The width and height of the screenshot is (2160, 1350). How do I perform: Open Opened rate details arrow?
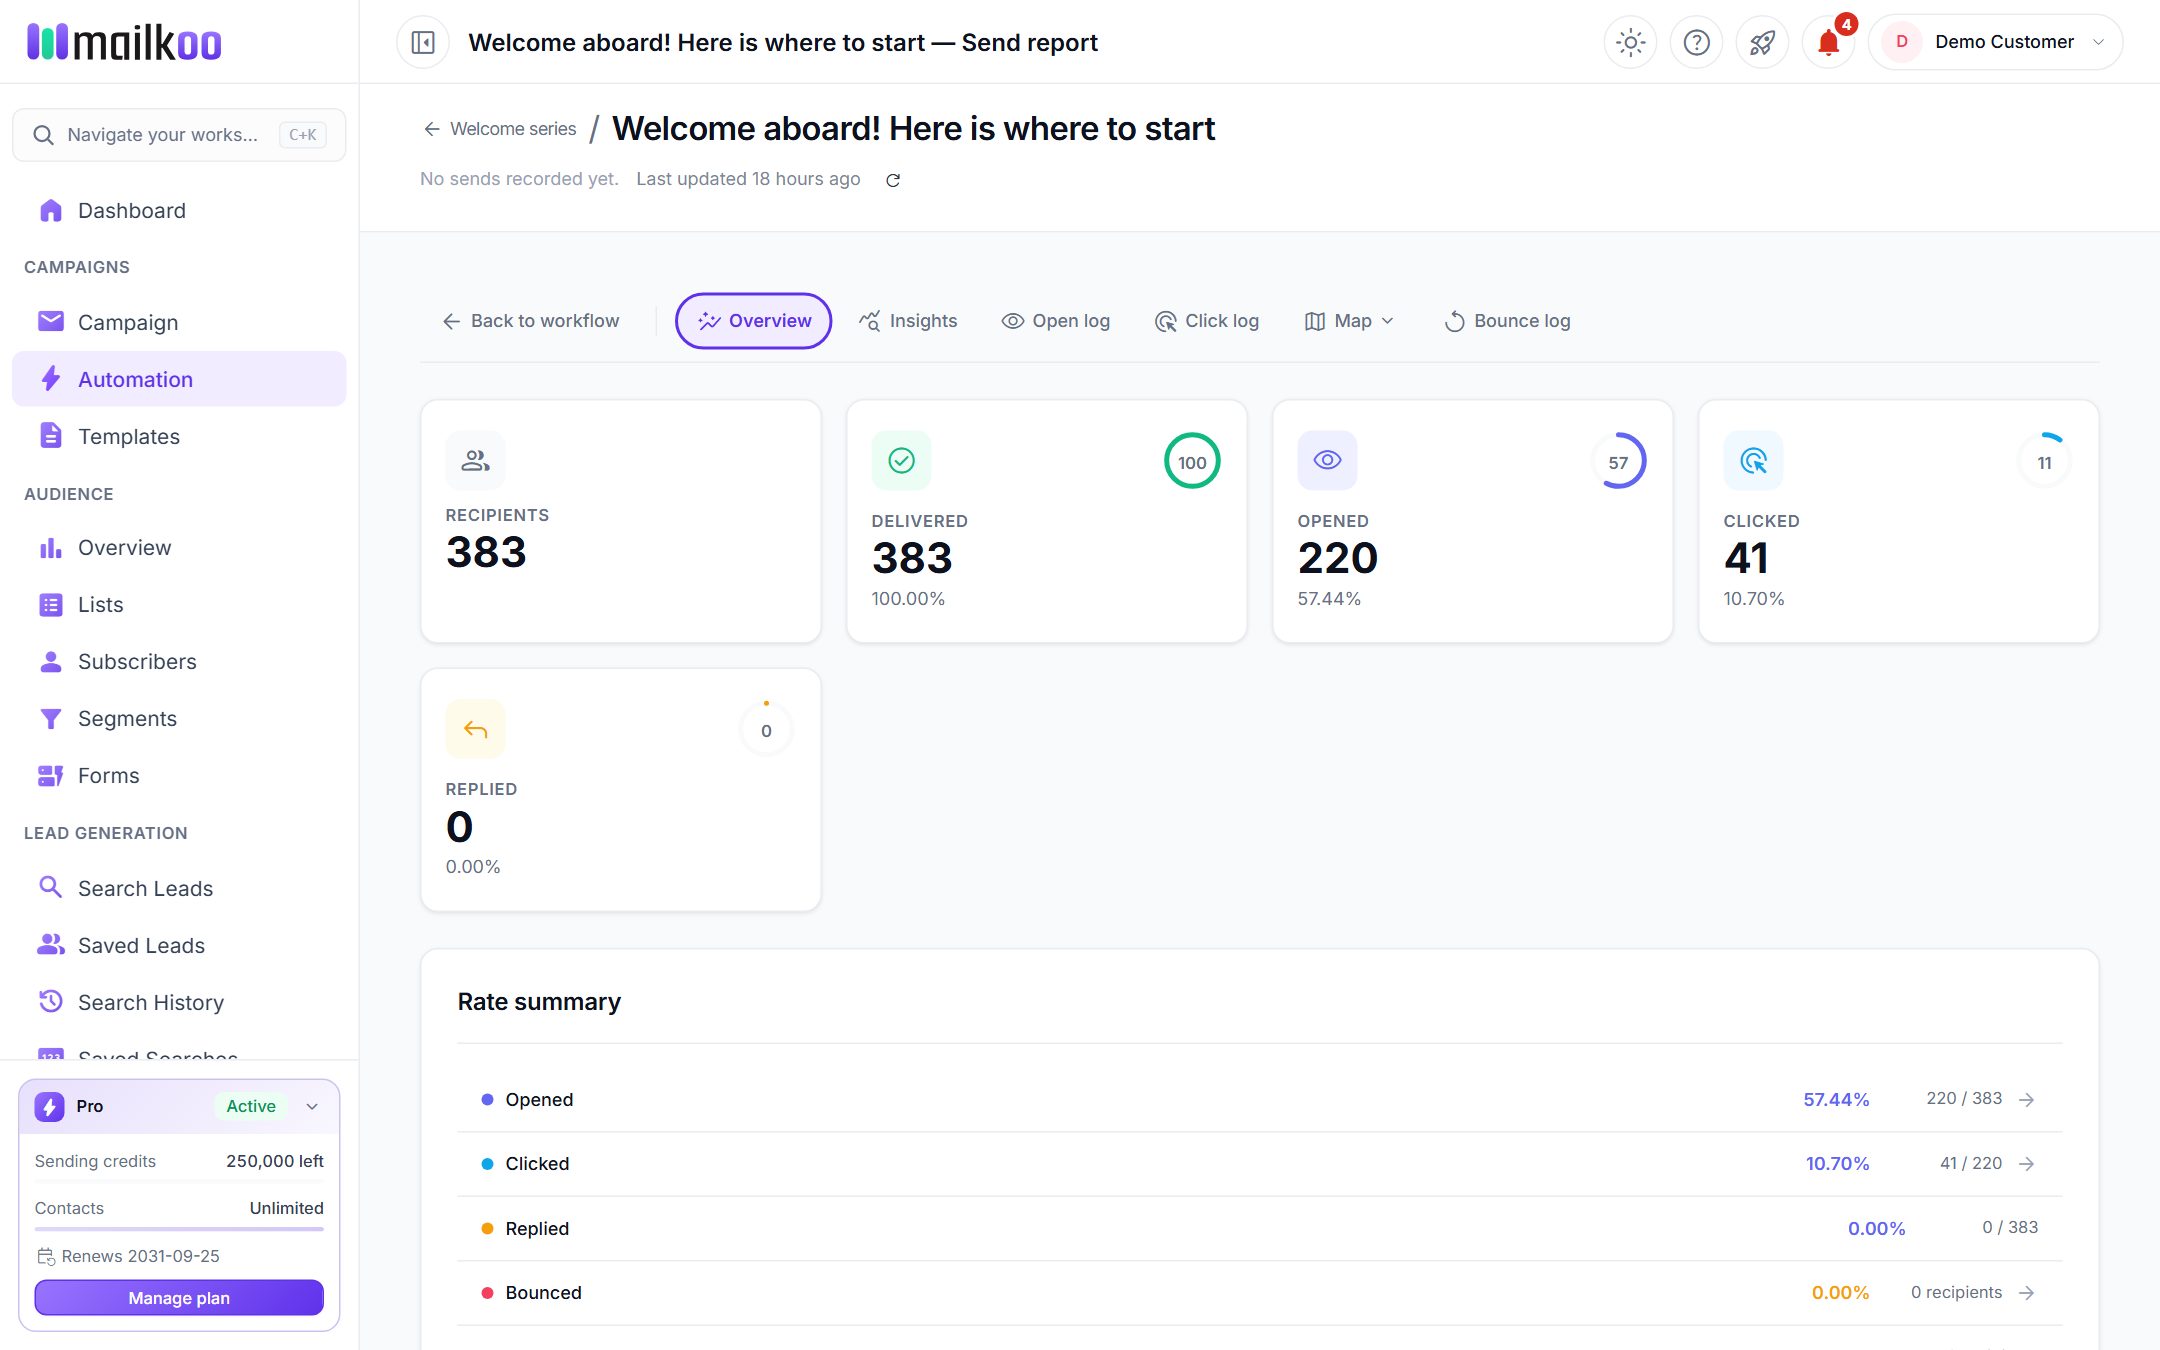[x=2027, y=1099]
